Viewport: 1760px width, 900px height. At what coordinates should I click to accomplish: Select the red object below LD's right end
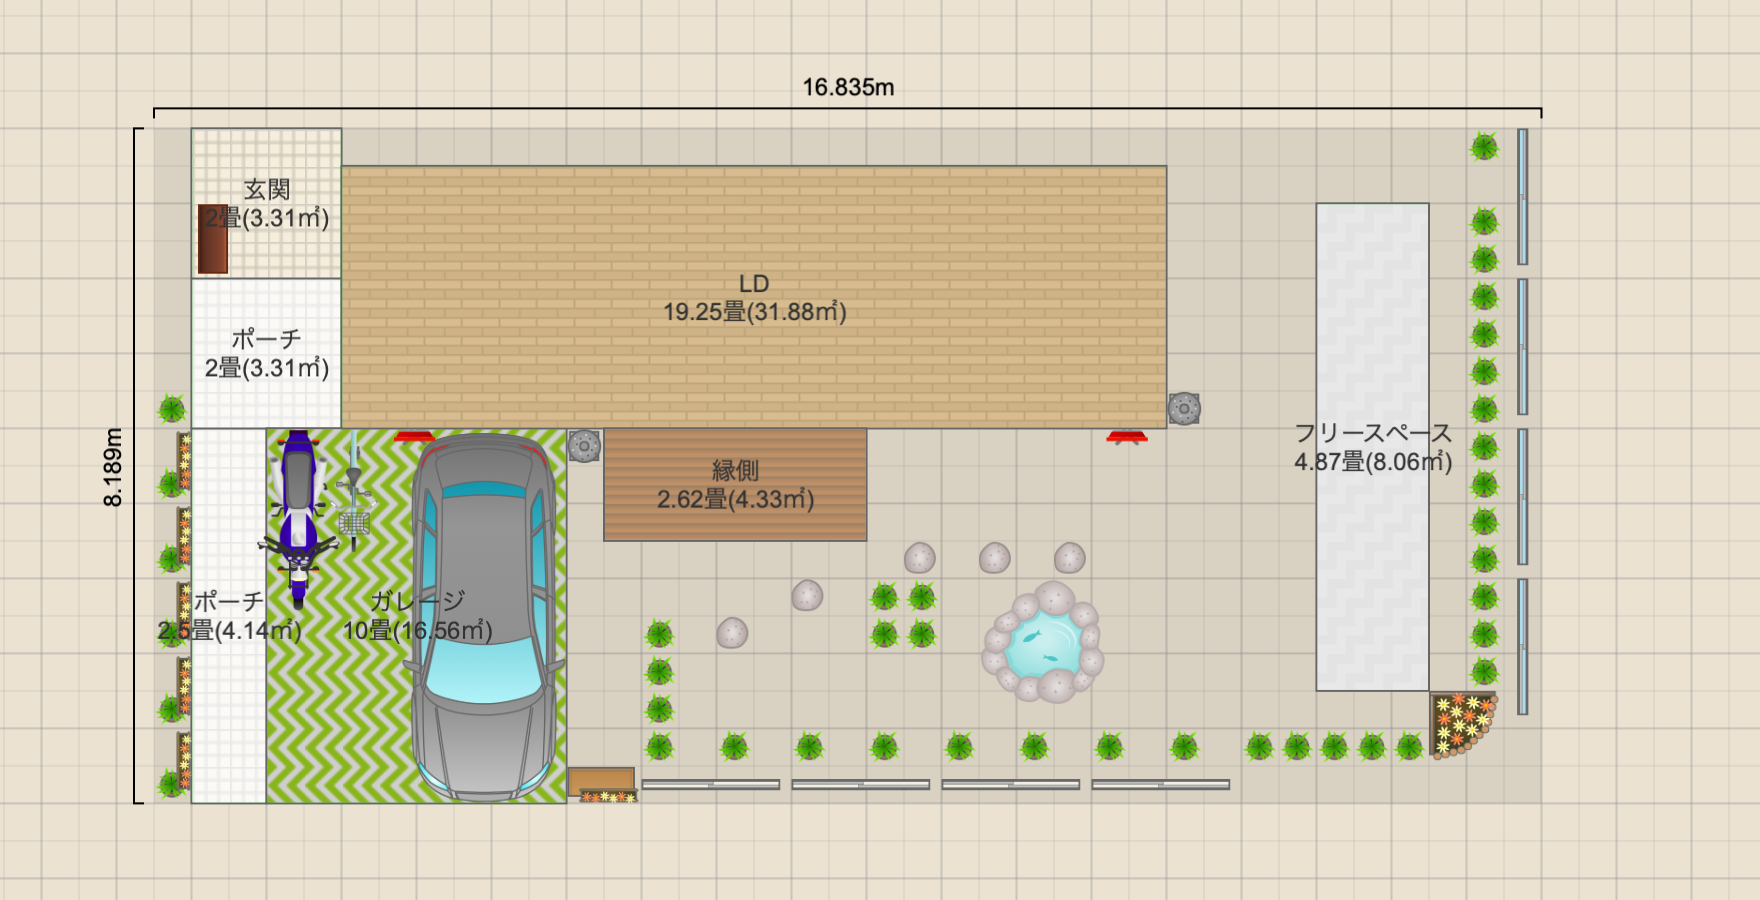[x=1127, y=437]
